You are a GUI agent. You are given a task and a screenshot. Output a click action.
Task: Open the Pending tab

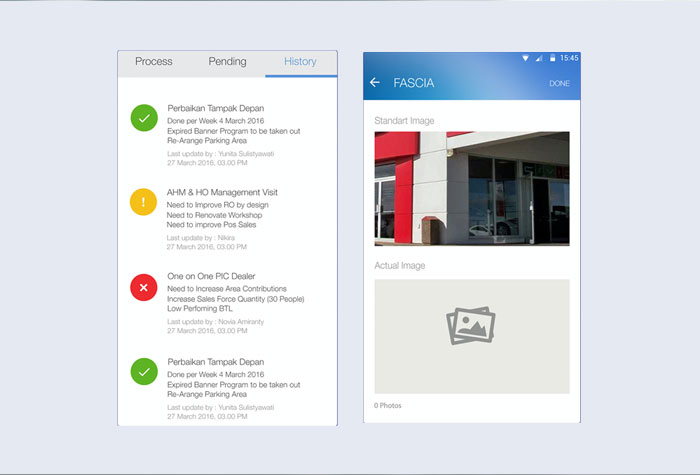pos(227,62)
